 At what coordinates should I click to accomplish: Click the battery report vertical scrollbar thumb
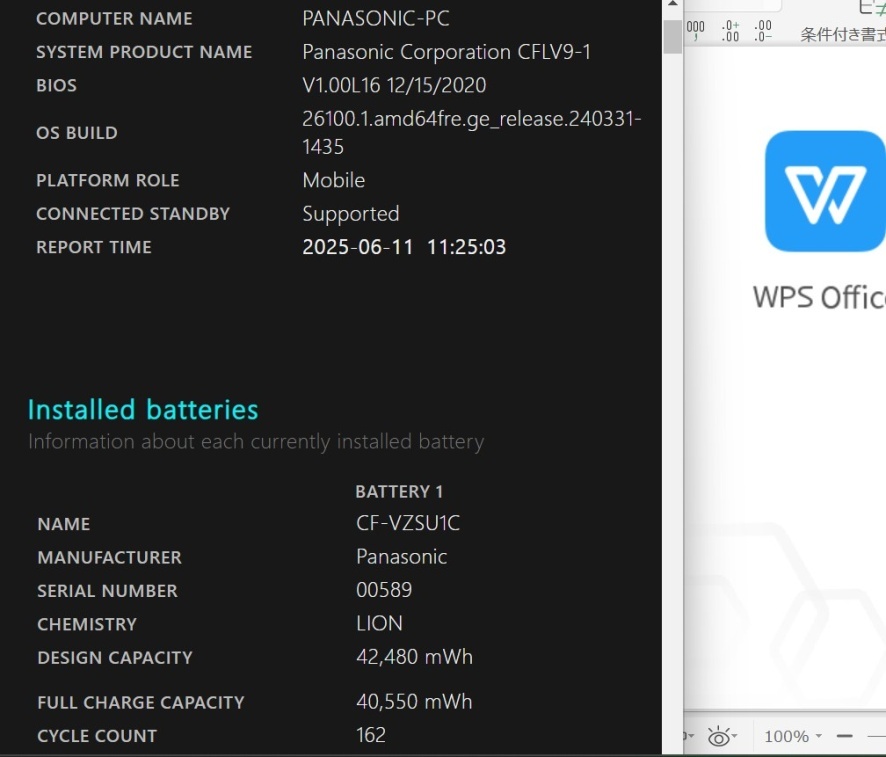click(672, 37)
